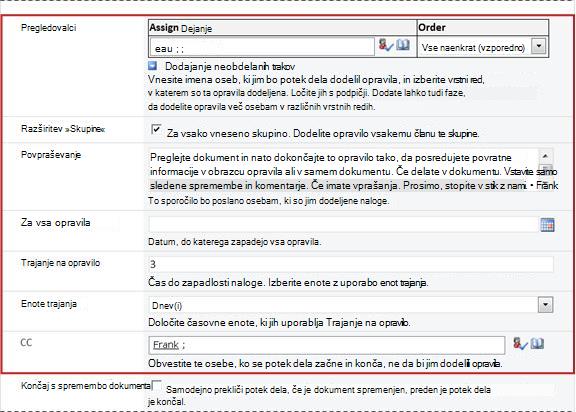
Task: Click the Za vsa opravila label
Action: [55, 223]
